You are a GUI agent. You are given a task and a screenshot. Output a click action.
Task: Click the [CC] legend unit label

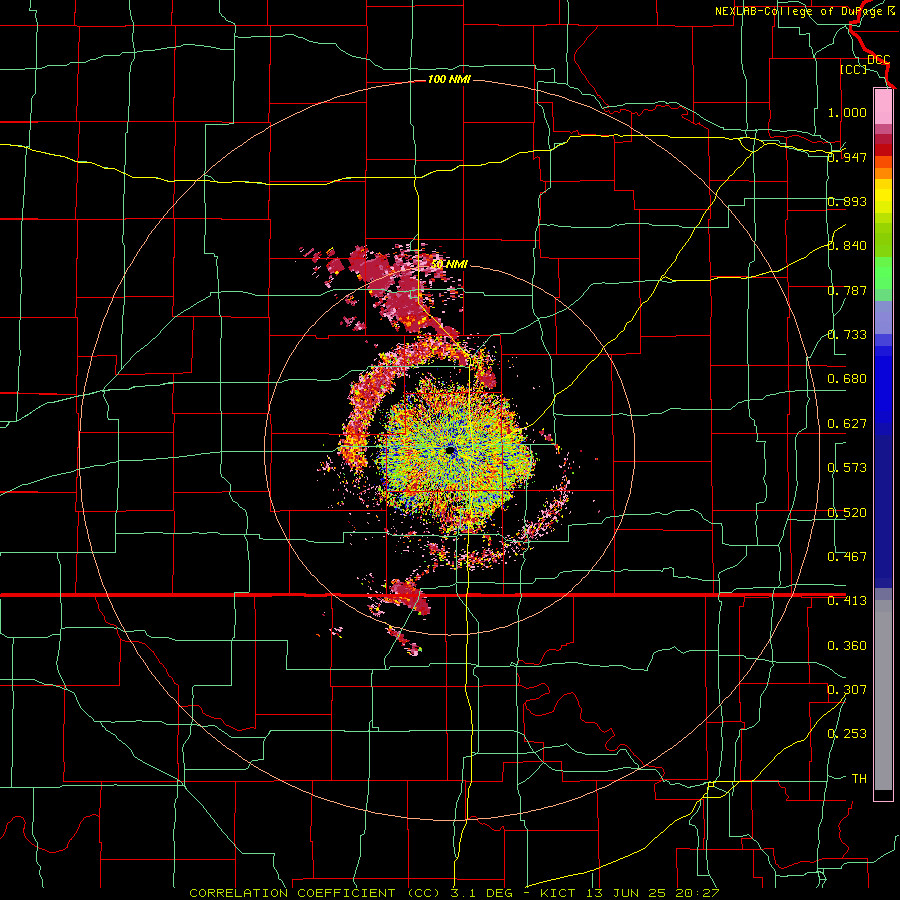(x=853, y=69)
